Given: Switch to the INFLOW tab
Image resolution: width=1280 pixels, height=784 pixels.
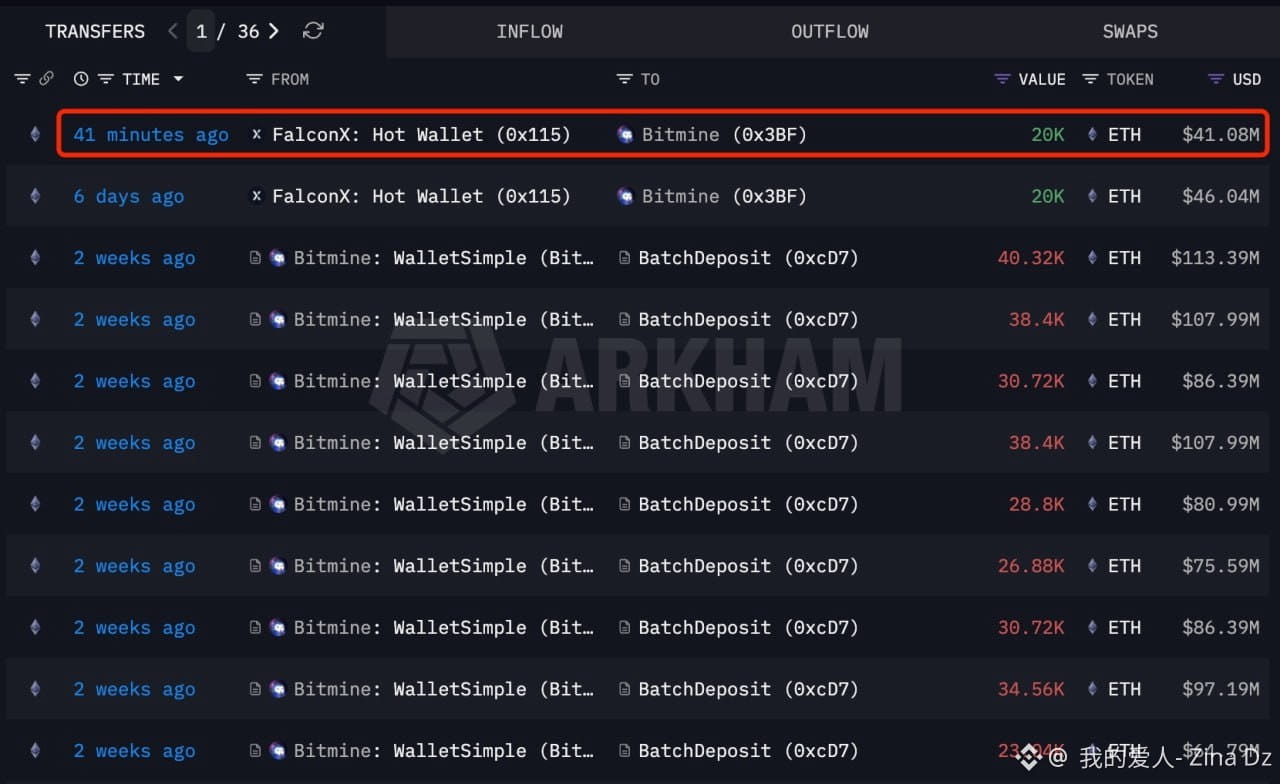Looking at the screenshot, I should point(530,31).
